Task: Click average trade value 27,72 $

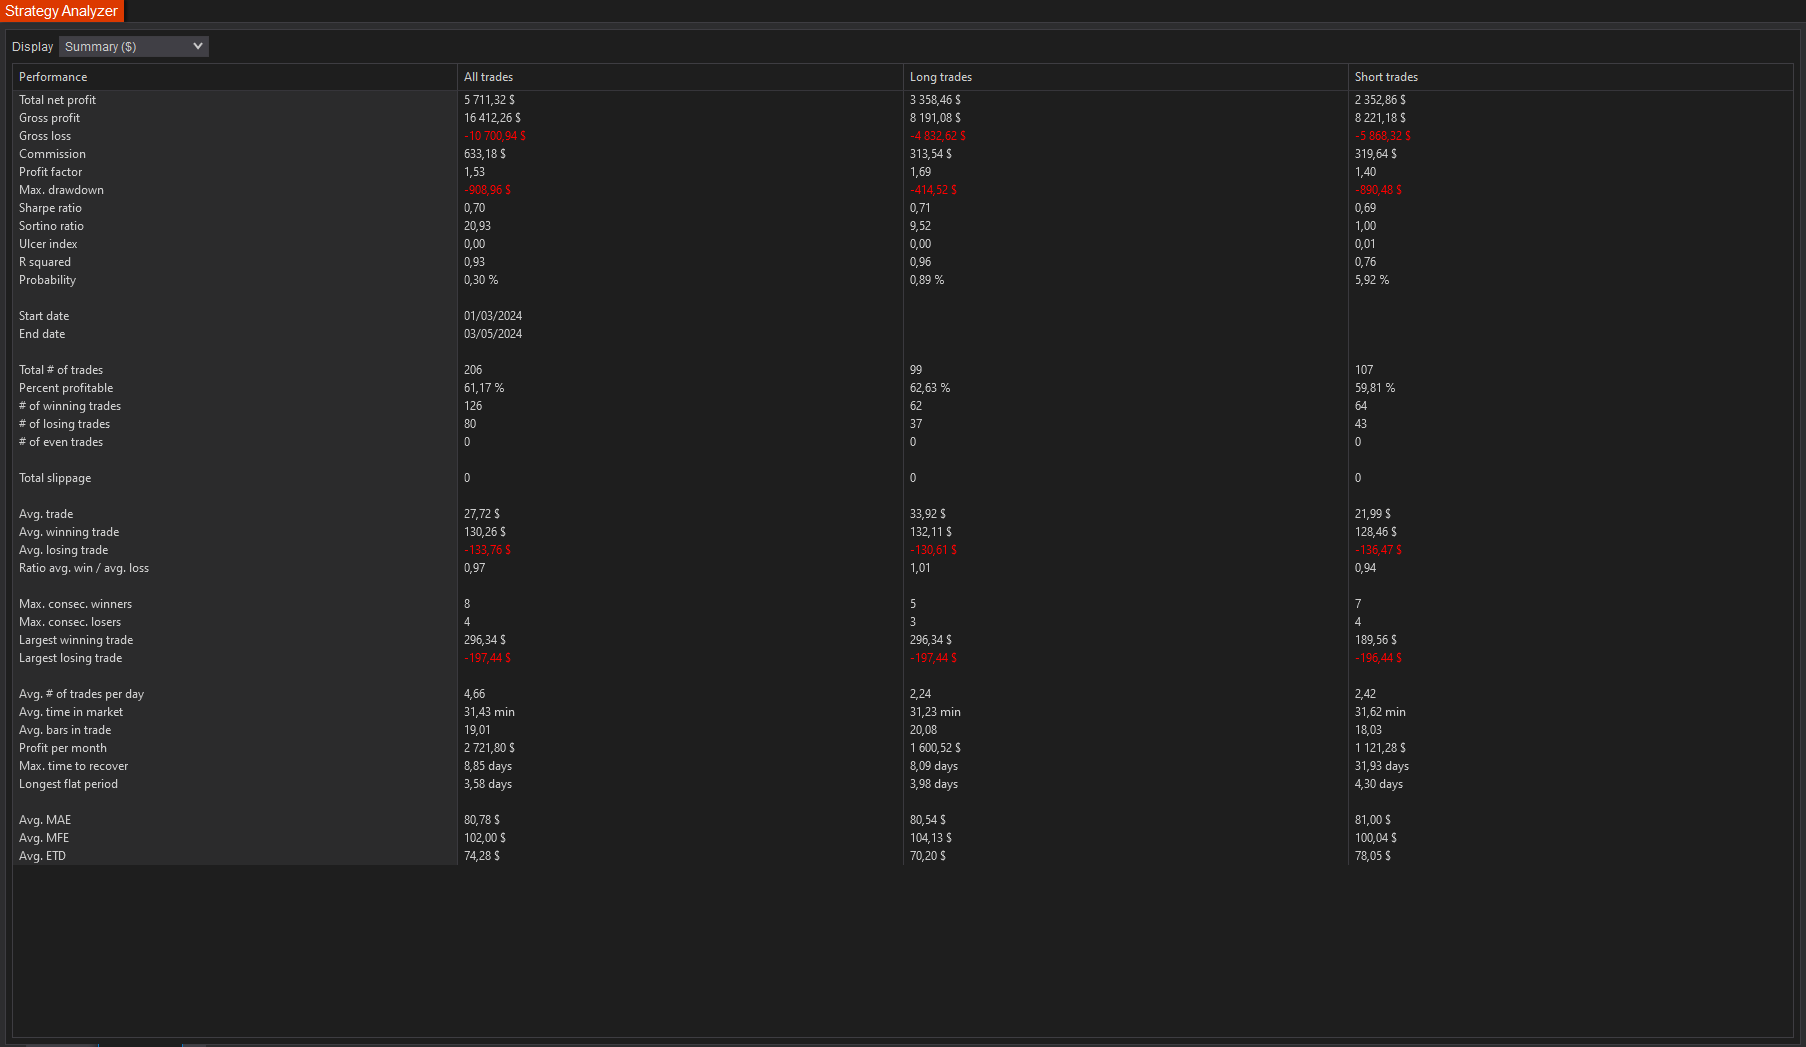Action: 482,514
